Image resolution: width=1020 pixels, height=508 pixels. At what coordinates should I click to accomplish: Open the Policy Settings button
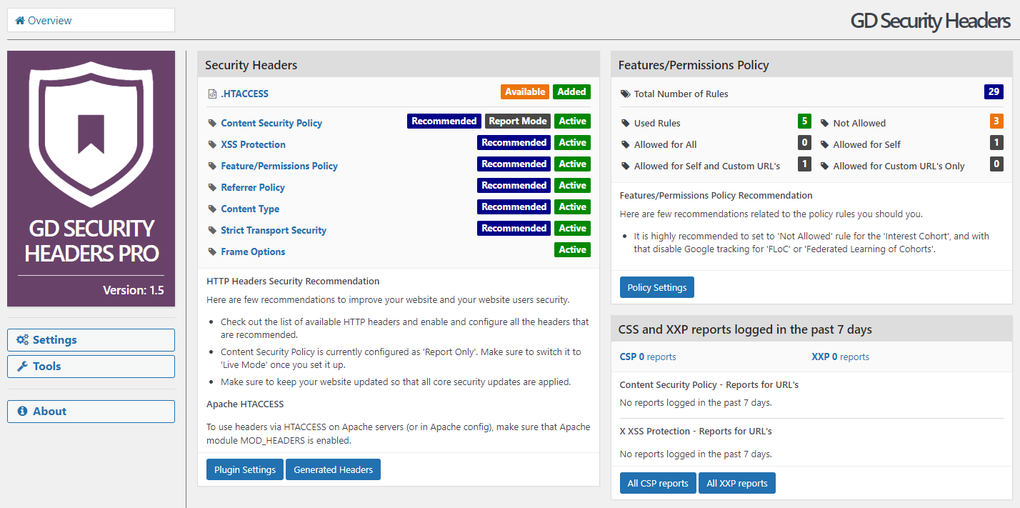point(656,288)
